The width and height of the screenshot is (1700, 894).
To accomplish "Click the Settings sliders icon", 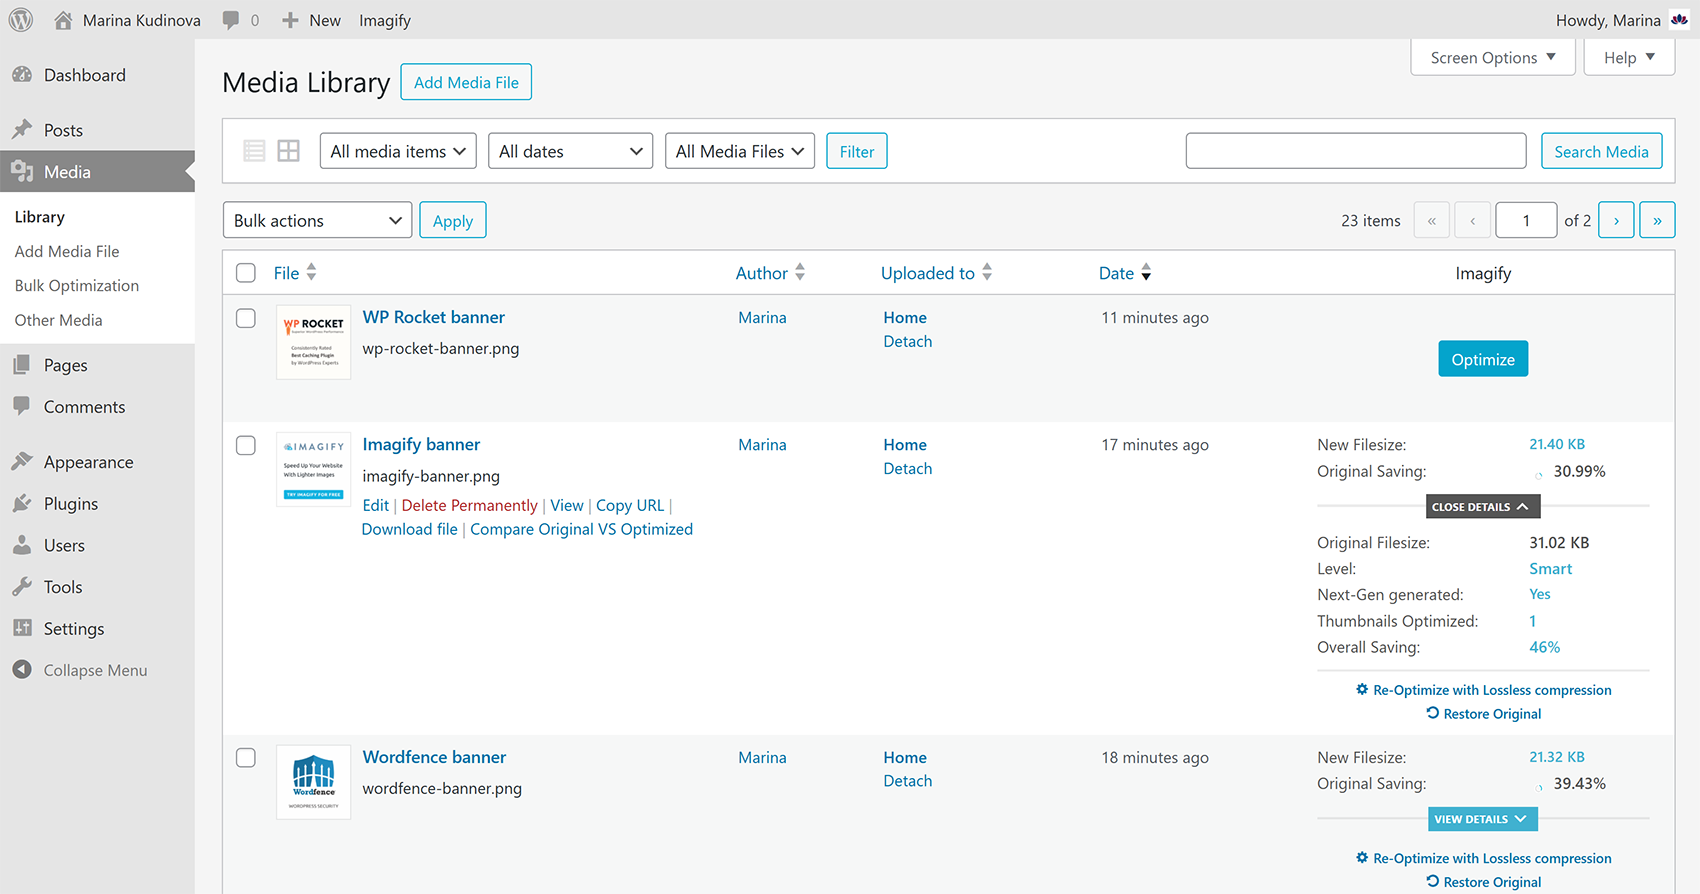I will [x=22, y=628].
